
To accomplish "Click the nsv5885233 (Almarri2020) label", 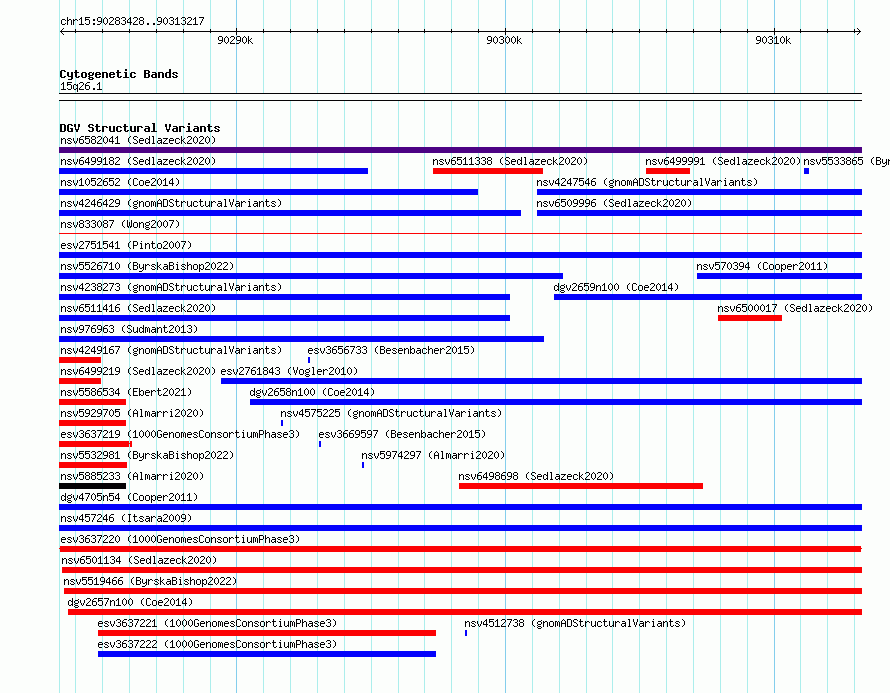I will (132, 476).
